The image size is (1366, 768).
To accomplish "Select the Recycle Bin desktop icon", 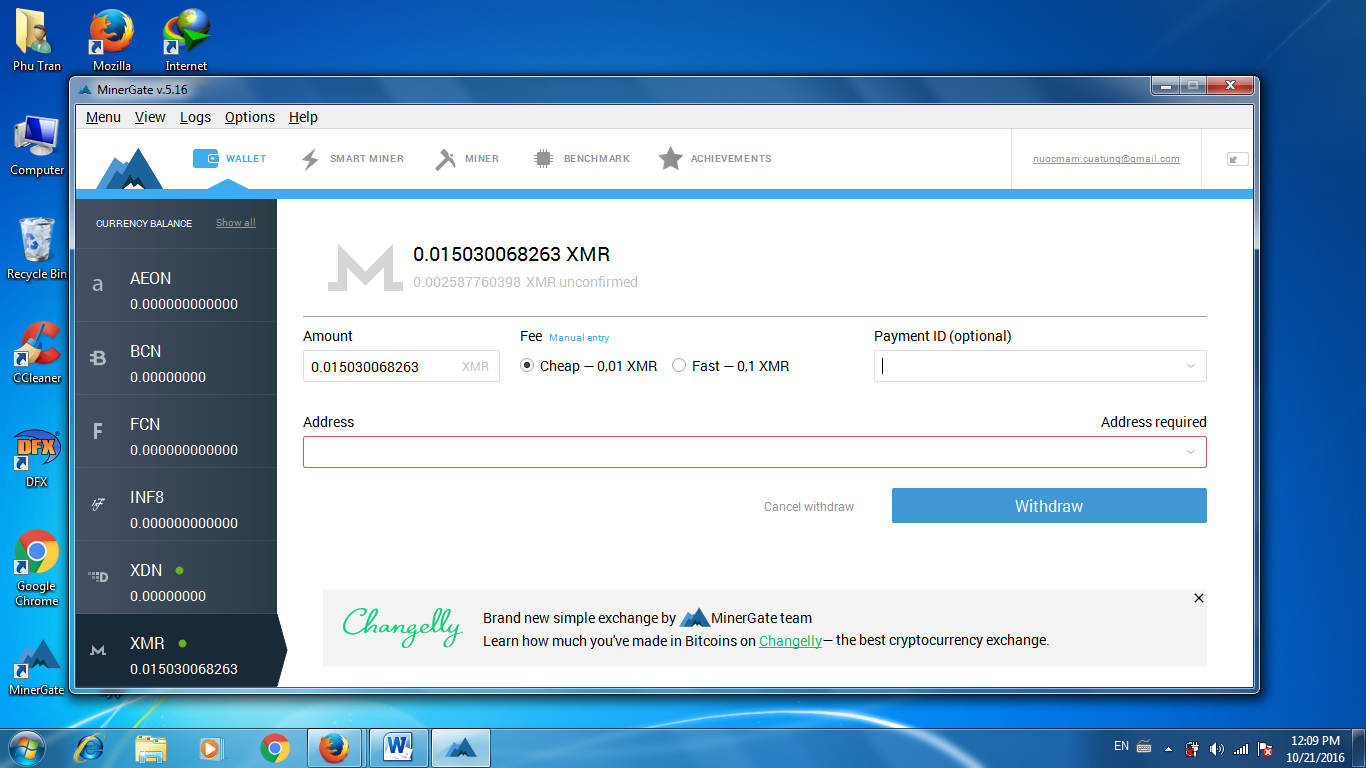I will [37, 249].
